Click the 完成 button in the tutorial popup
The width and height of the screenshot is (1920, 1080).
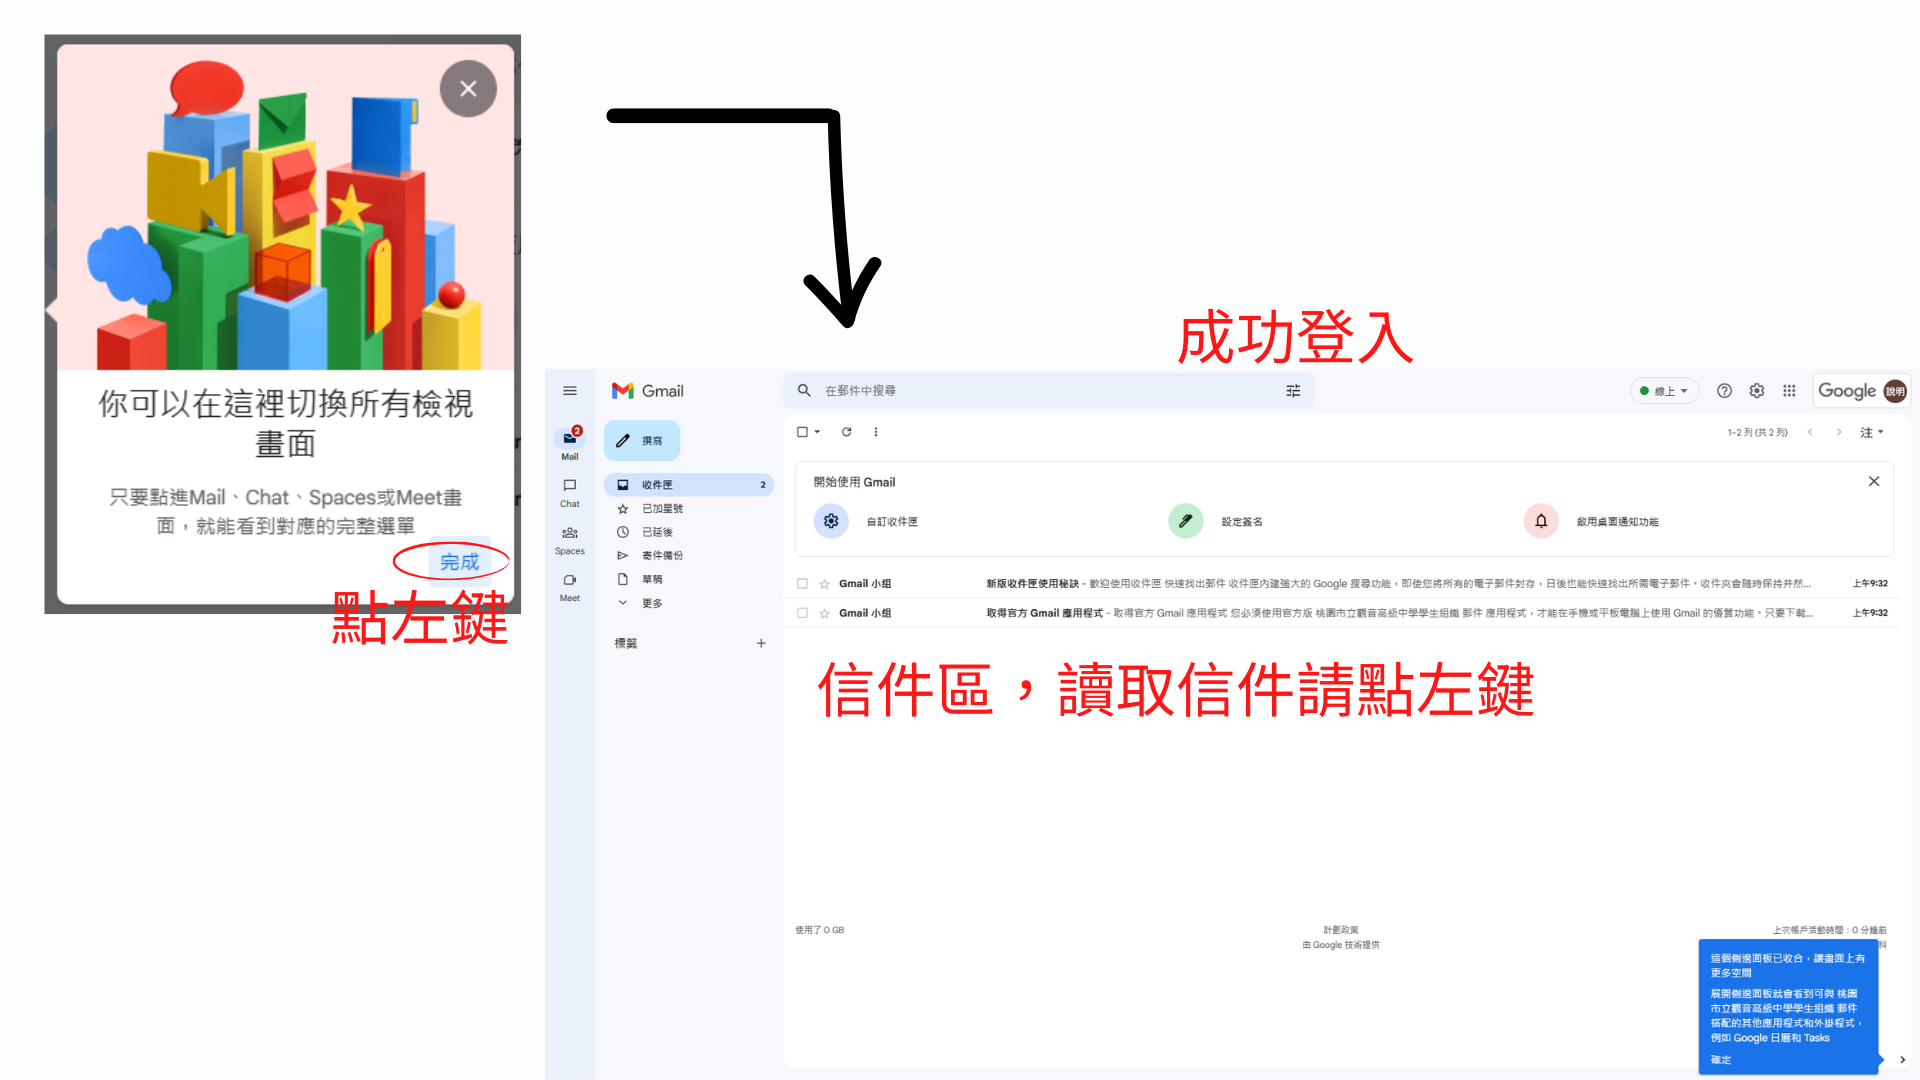[456, 560]
